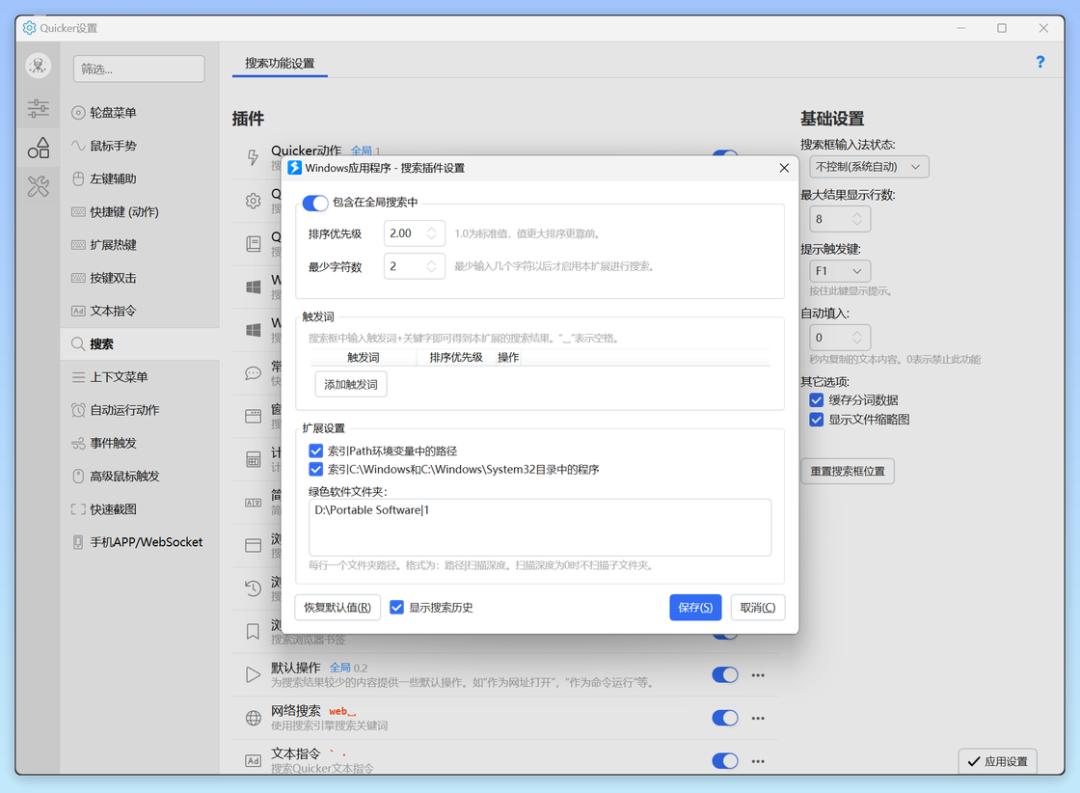The width and height of the screenshot is (1080, 793).
Task: Open more options for 网络搜索 plugin
Action: (758, 718)
